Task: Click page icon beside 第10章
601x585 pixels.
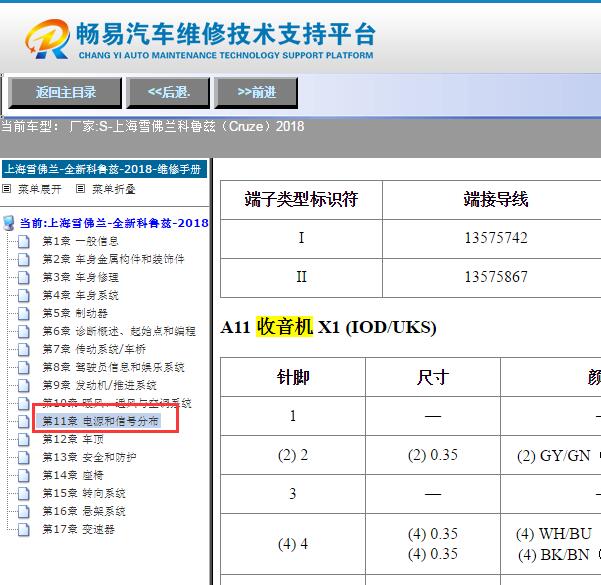Action: tap(24, 404)
